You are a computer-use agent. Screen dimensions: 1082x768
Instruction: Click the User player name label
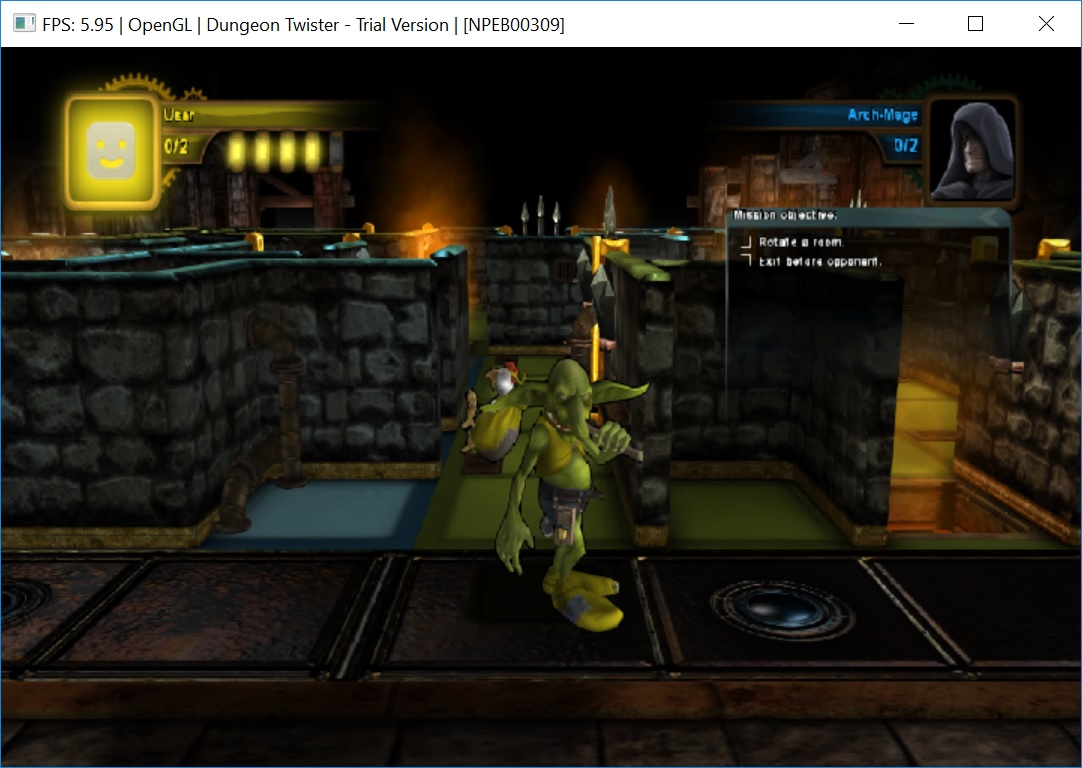point(179,115)
